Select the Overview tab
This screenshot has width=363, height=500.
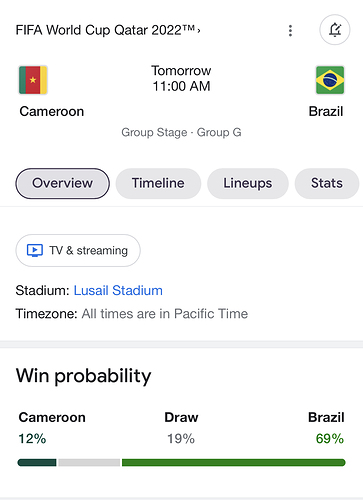click(62, 183)
